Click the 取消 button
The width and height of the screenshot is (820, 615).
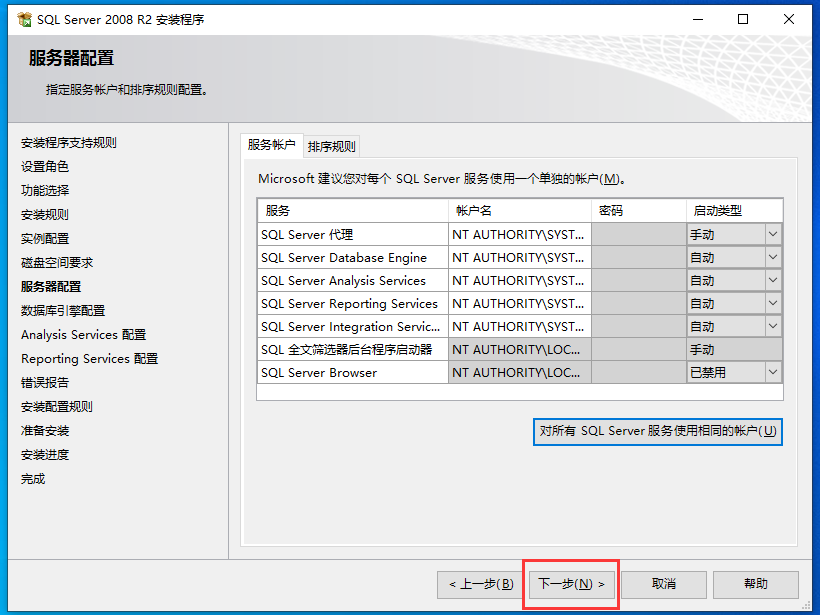[x=664, y=584]
